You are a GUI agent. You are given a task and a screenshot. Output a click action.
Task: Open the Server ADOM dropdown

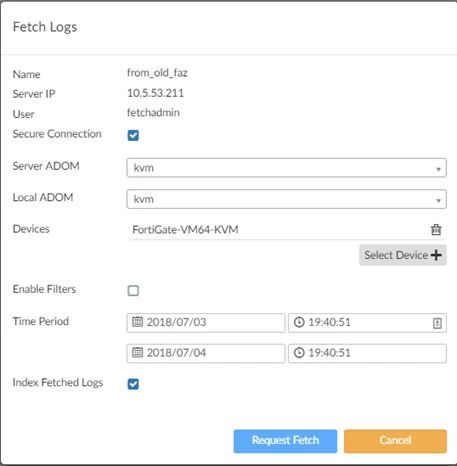[x=286, y=168]
